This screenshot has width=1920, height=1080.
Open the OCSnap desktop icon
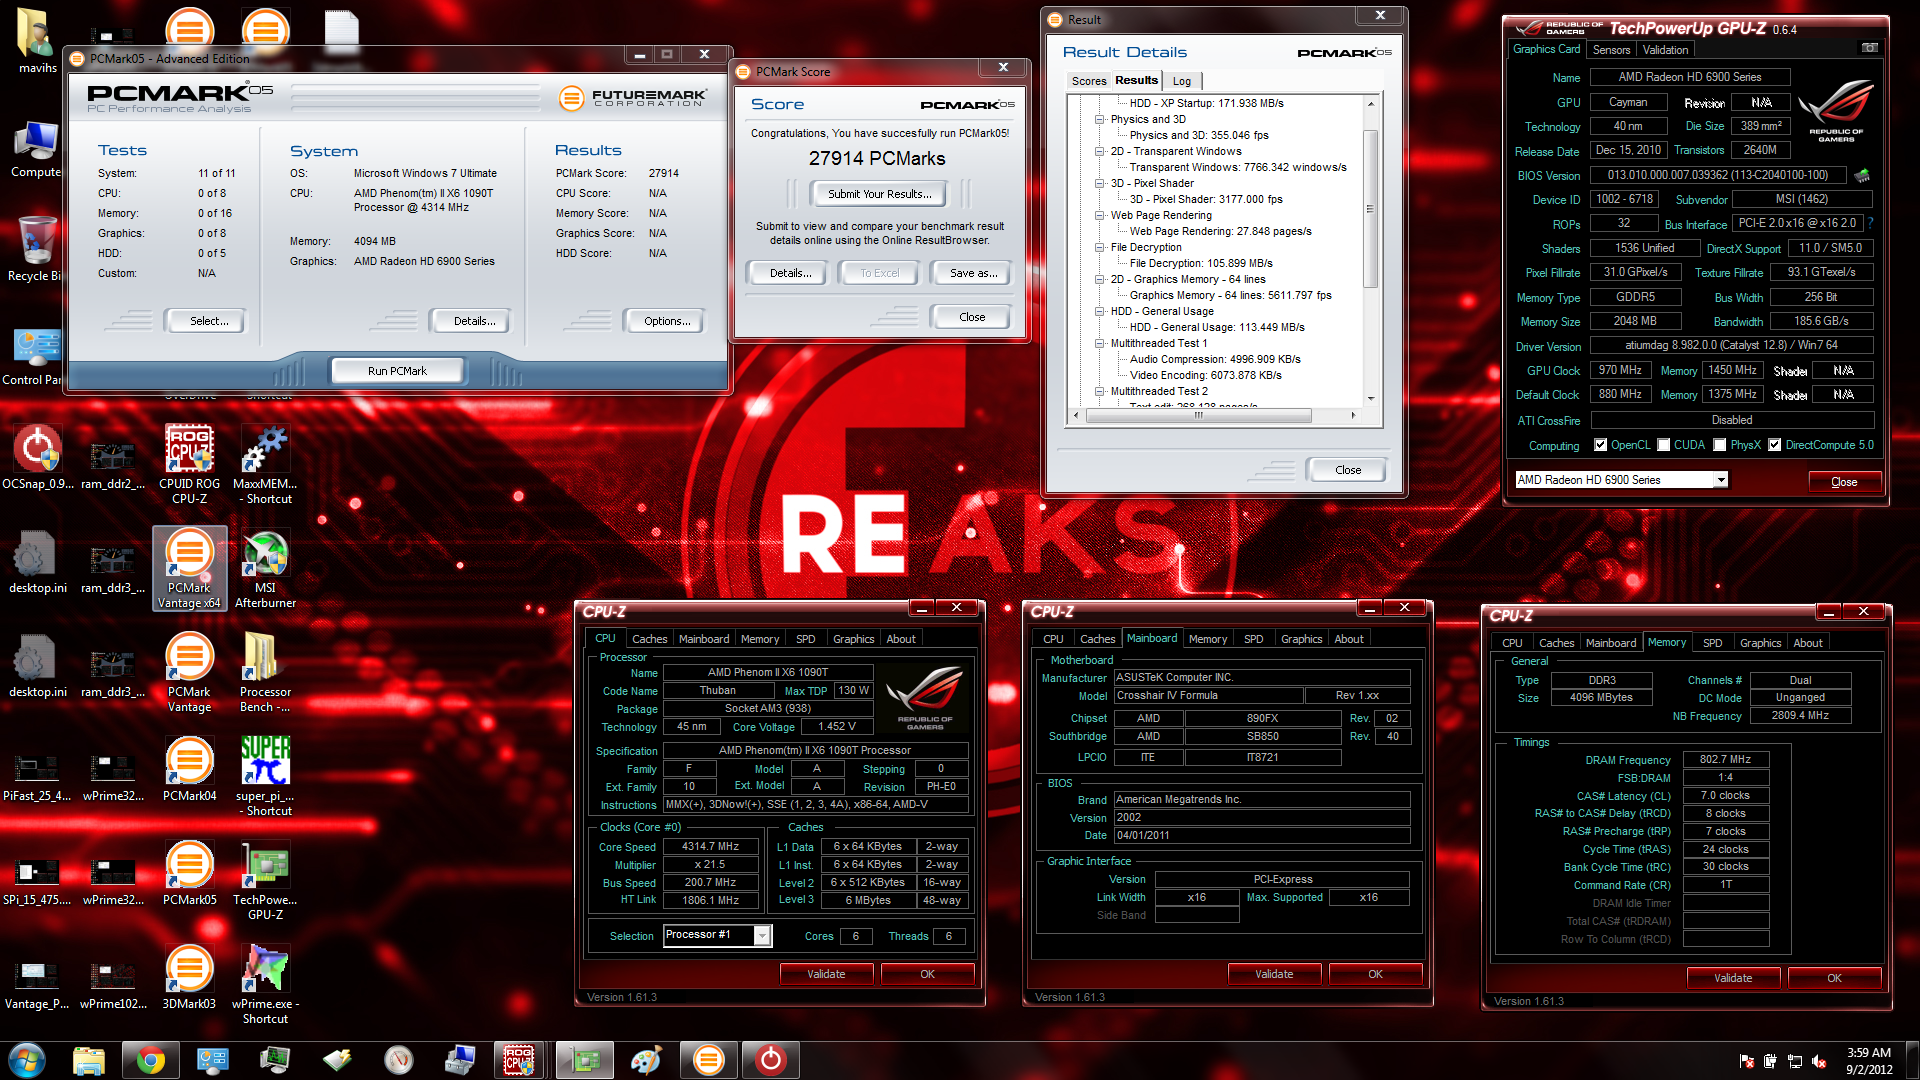pyautogui.click(x=37, y=457)
